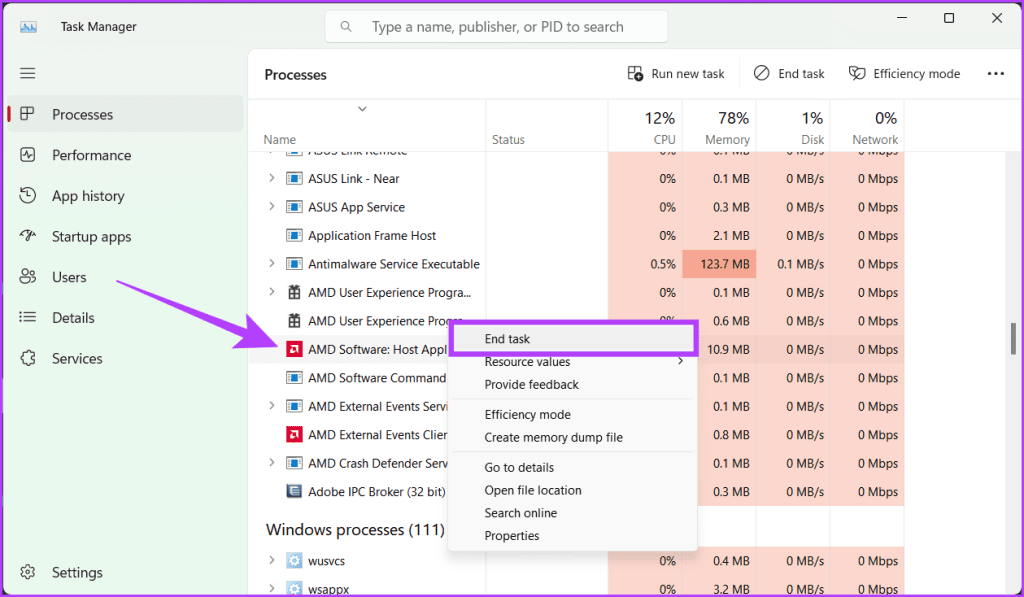This screenshot has width=1024, height=597.
Task: Expand Antimalware Service Executable row
Action: (271, 264)
